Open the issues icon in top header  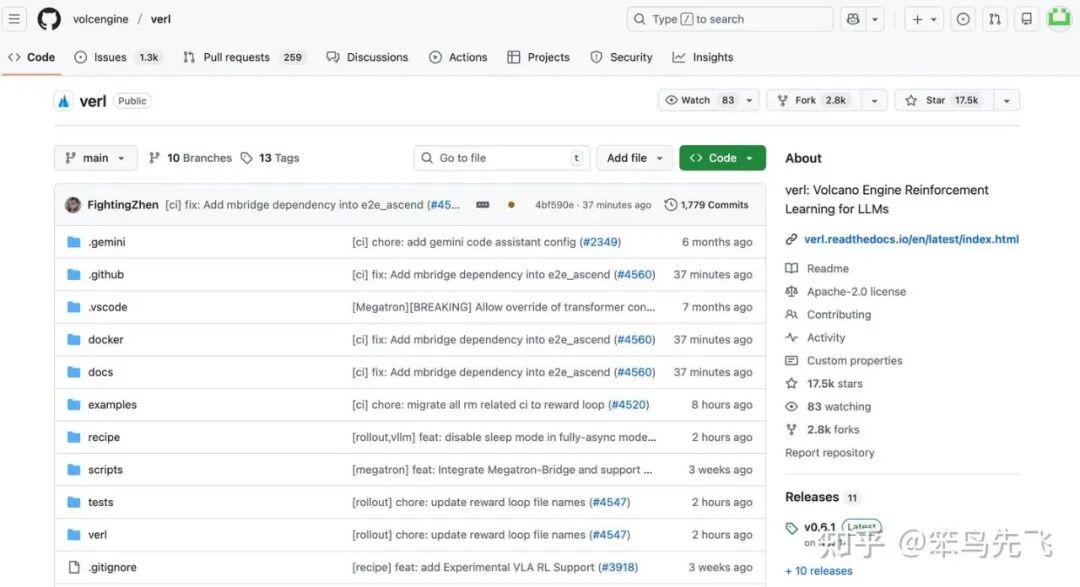[x=963, y=19]
